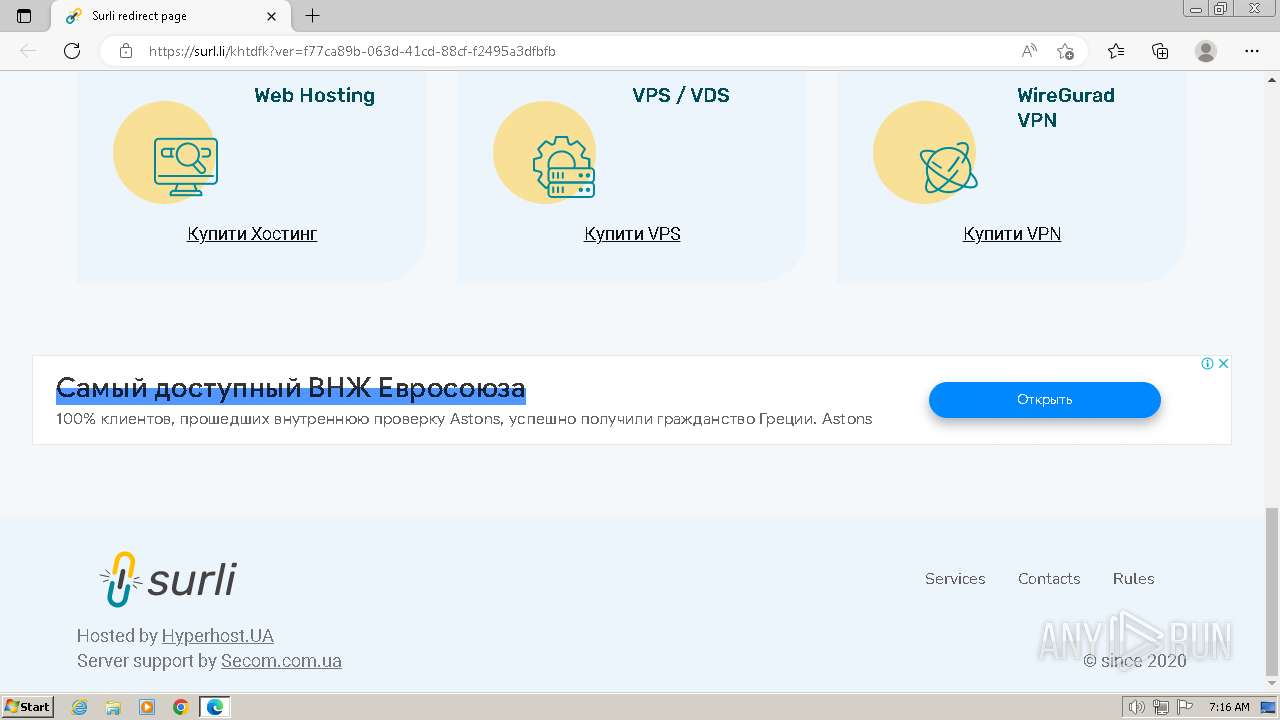Viewport: 1280px width, 720px height.
Task: Click the Web Hosting heading
Action: click(314, 96)
